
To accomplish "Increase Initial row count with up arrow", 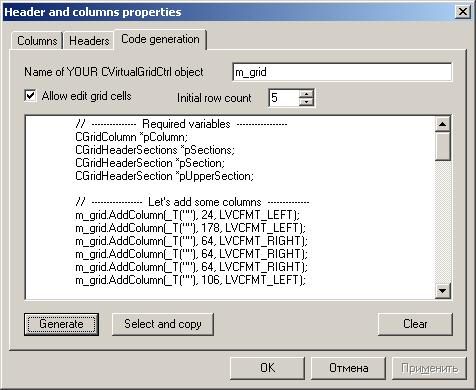I will pos(306,94).
